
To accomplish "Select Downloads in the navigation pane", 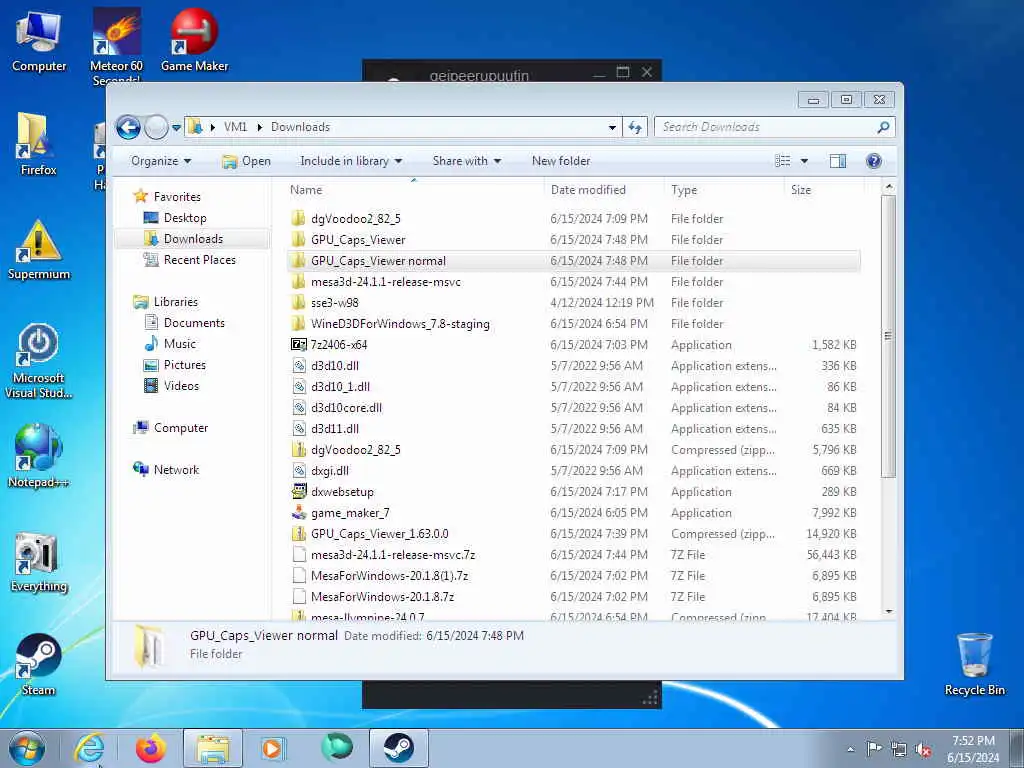I will click(193, 238).
